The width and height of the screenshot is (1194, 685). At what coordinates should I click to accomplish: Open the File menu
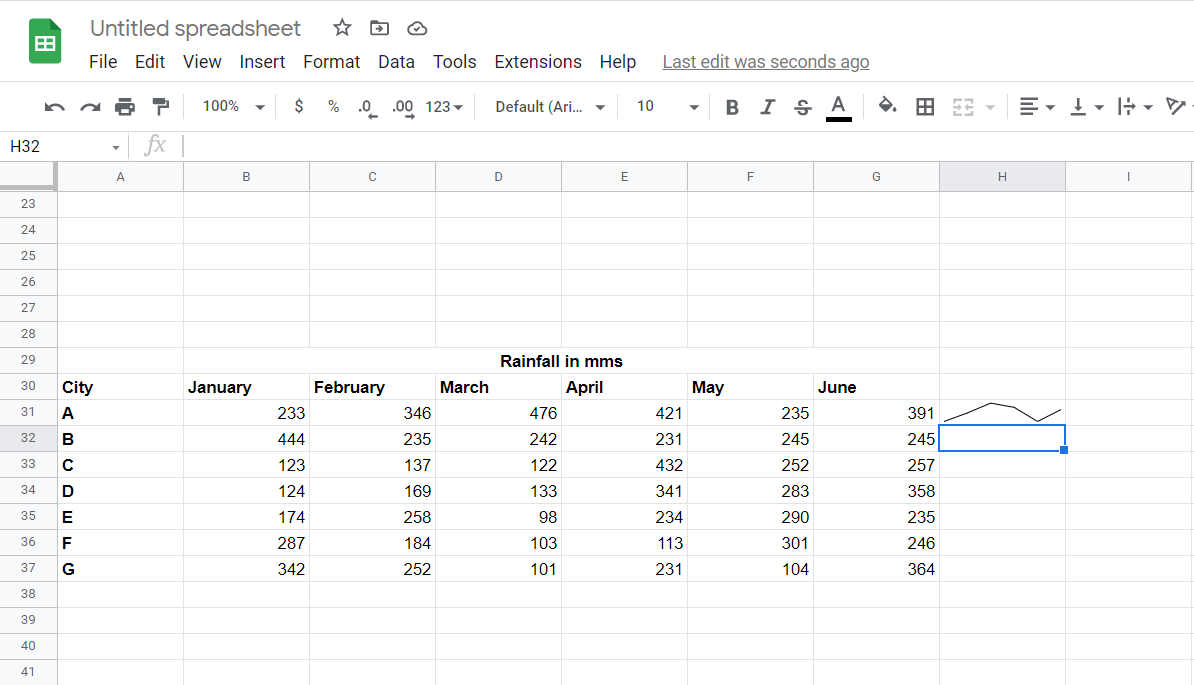tap(103, 62)
